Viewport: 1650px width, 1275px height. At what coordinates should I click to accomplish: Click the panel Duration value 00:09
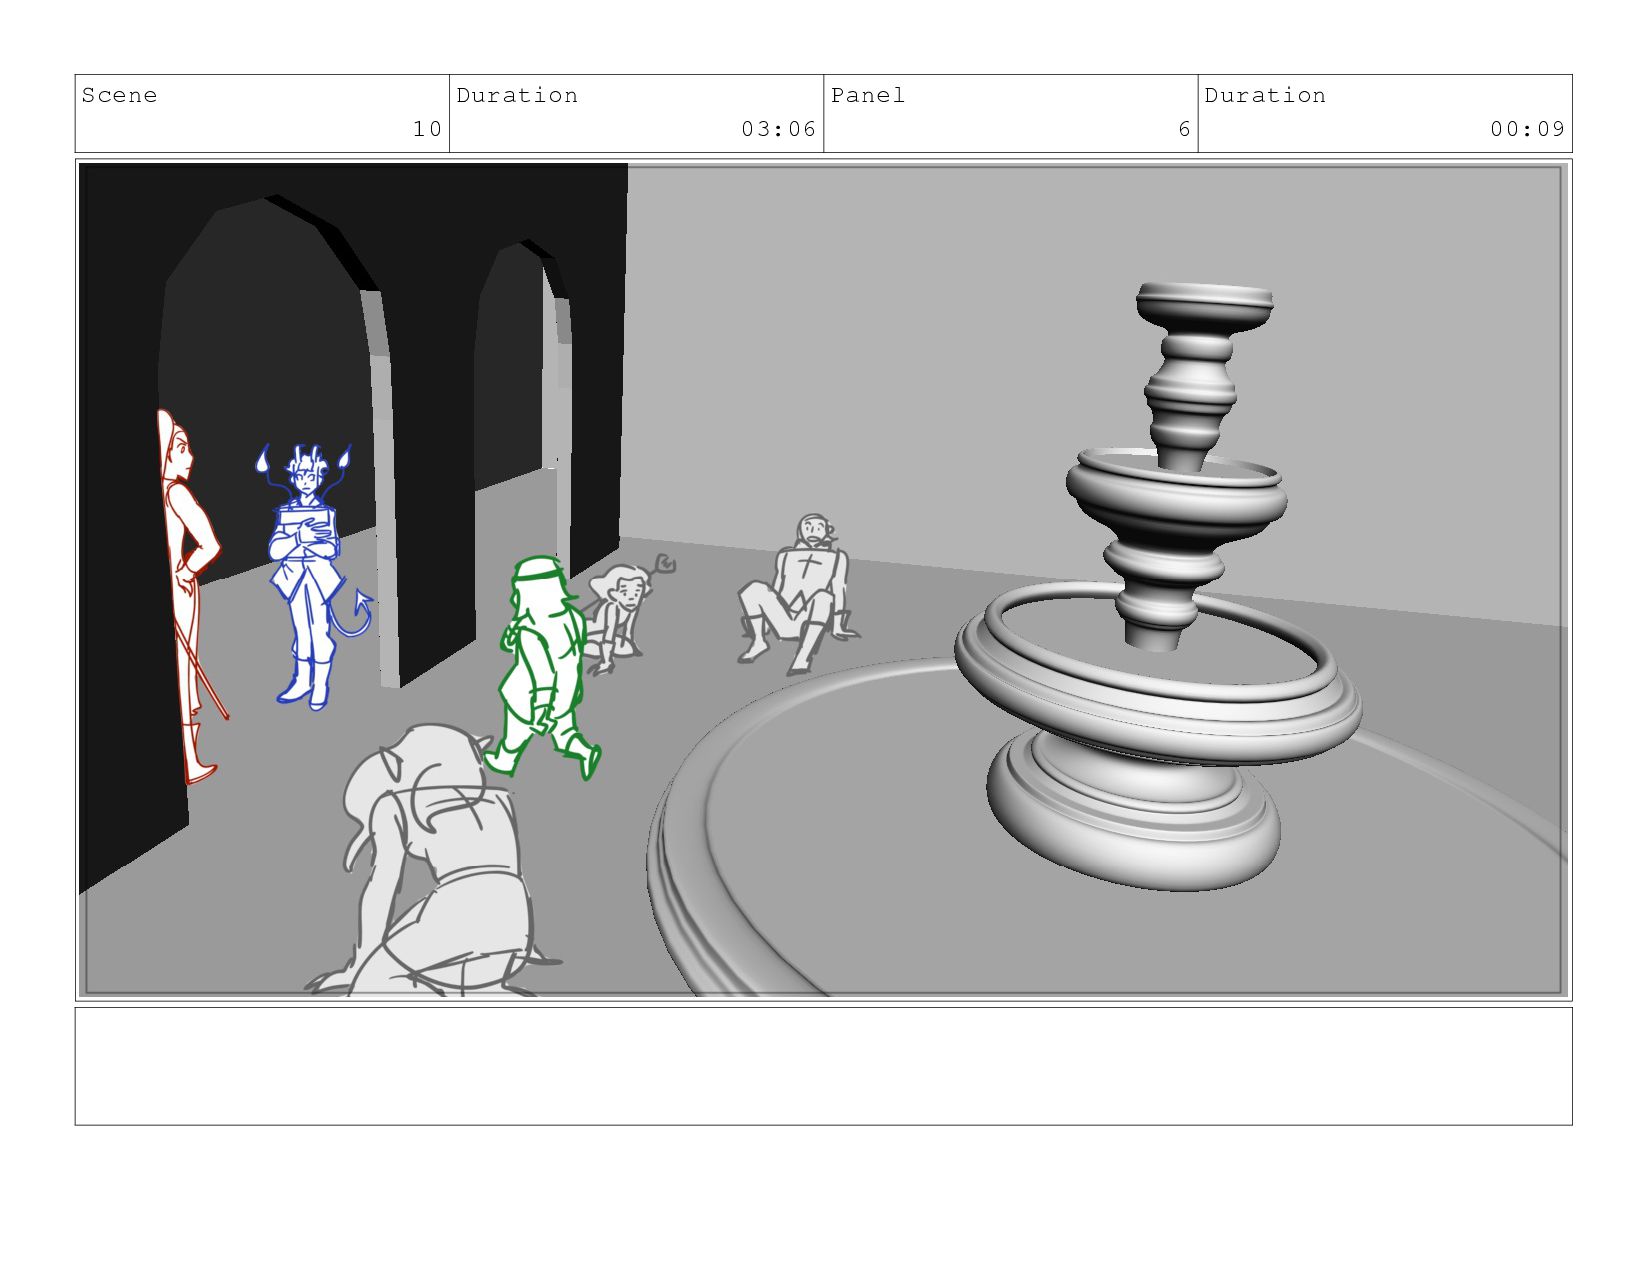tap(1527, 129)
